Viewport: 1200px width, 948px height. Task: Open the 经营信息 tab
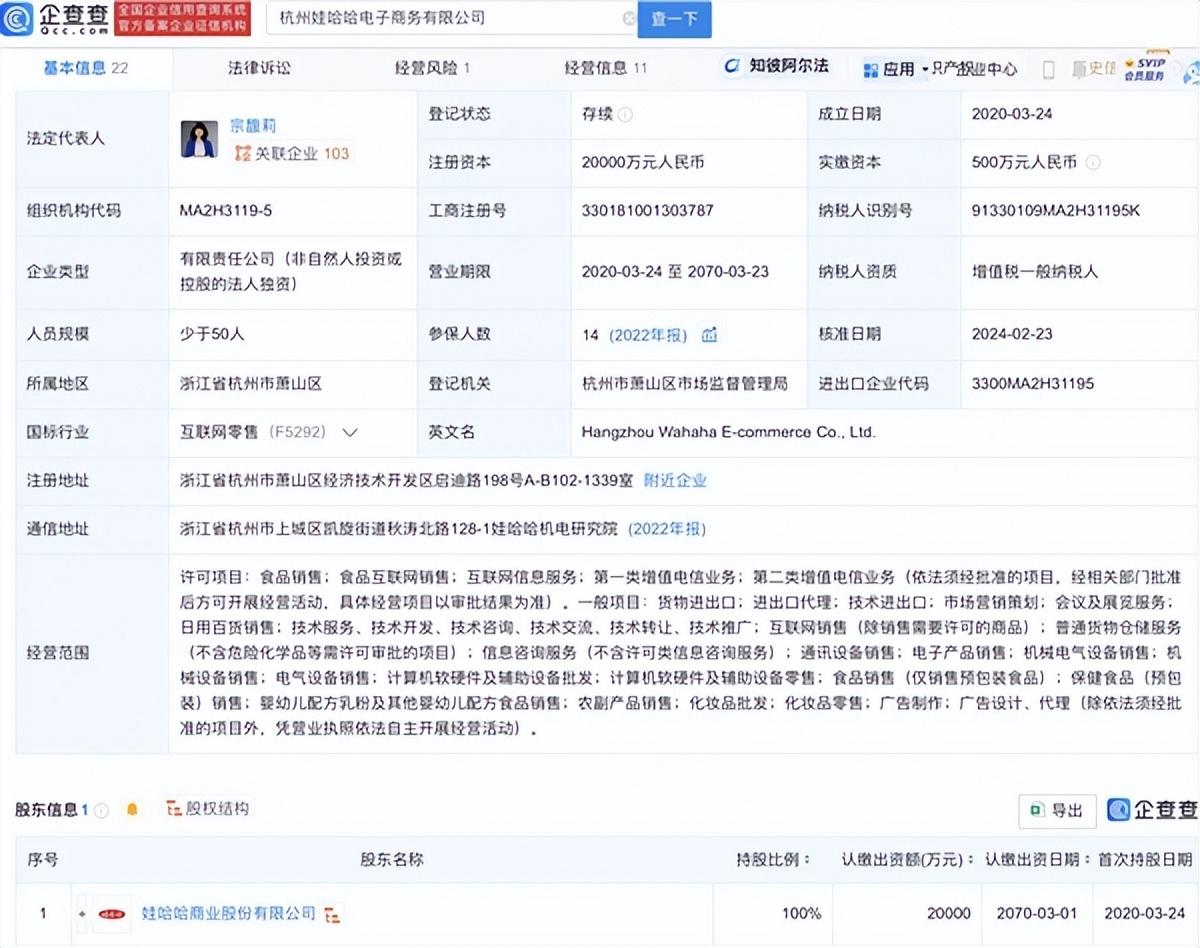click(605, 68)
